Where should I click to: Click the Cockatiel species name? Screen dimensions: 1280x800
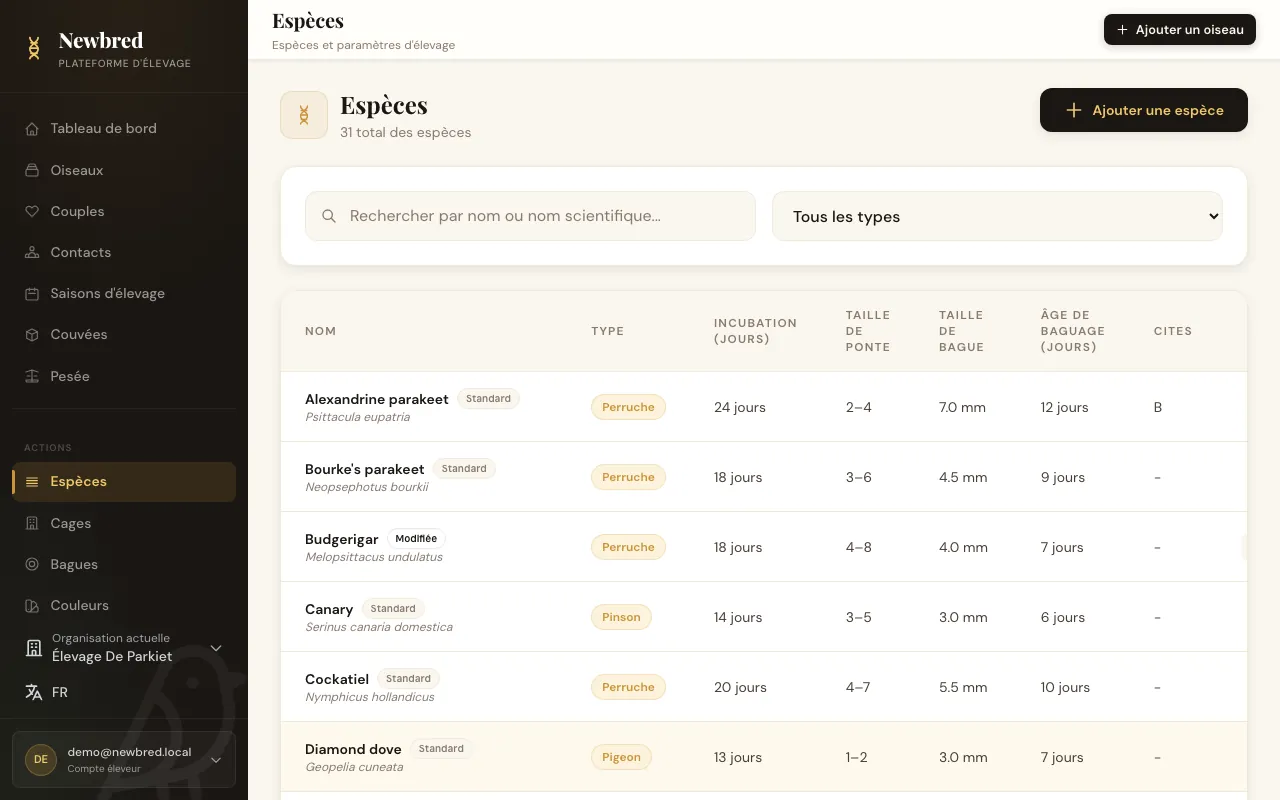(x=337, y=679)
